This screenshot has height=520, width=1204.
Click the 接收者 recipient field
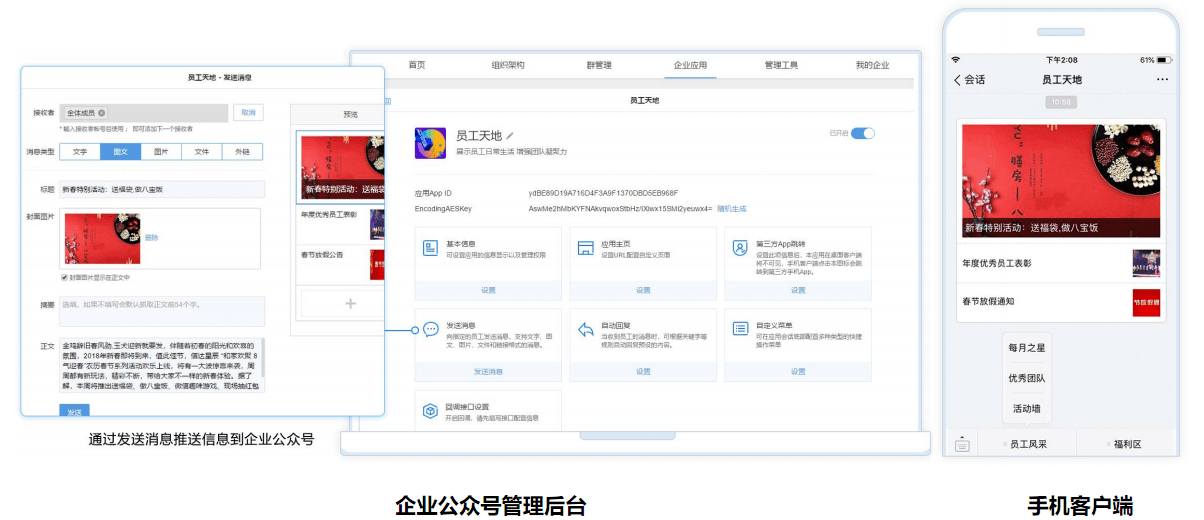[x=145, y=113]
